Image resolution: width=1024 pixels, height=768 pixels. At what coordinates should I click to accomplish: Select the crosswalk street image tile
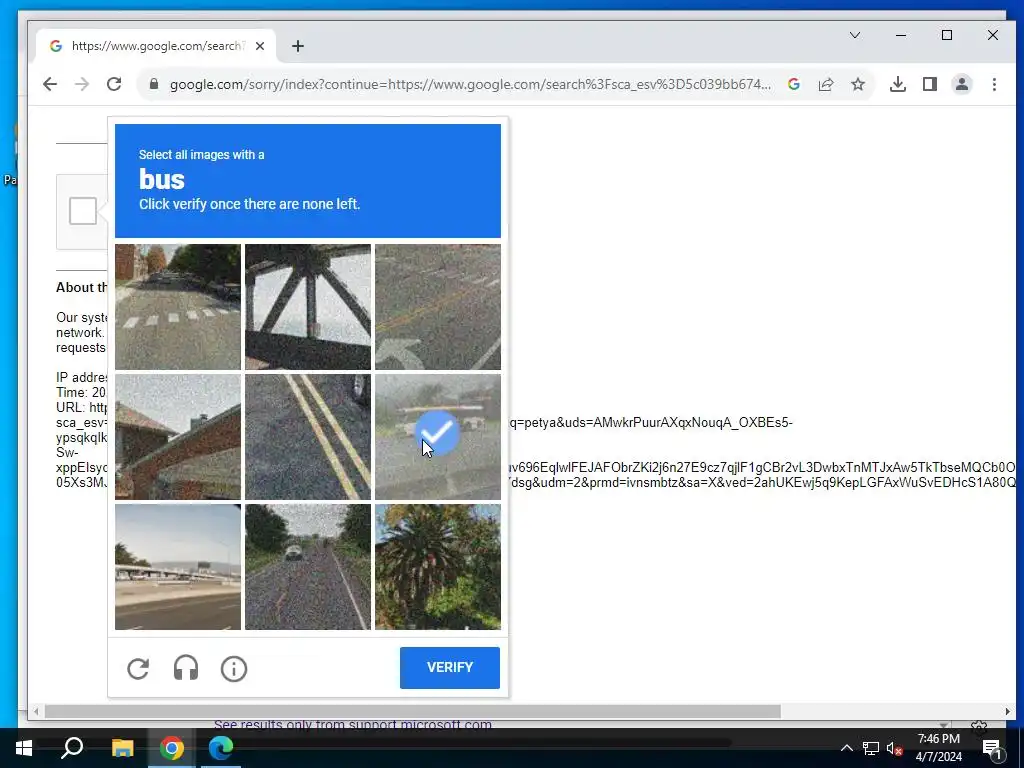pos(178,307)
